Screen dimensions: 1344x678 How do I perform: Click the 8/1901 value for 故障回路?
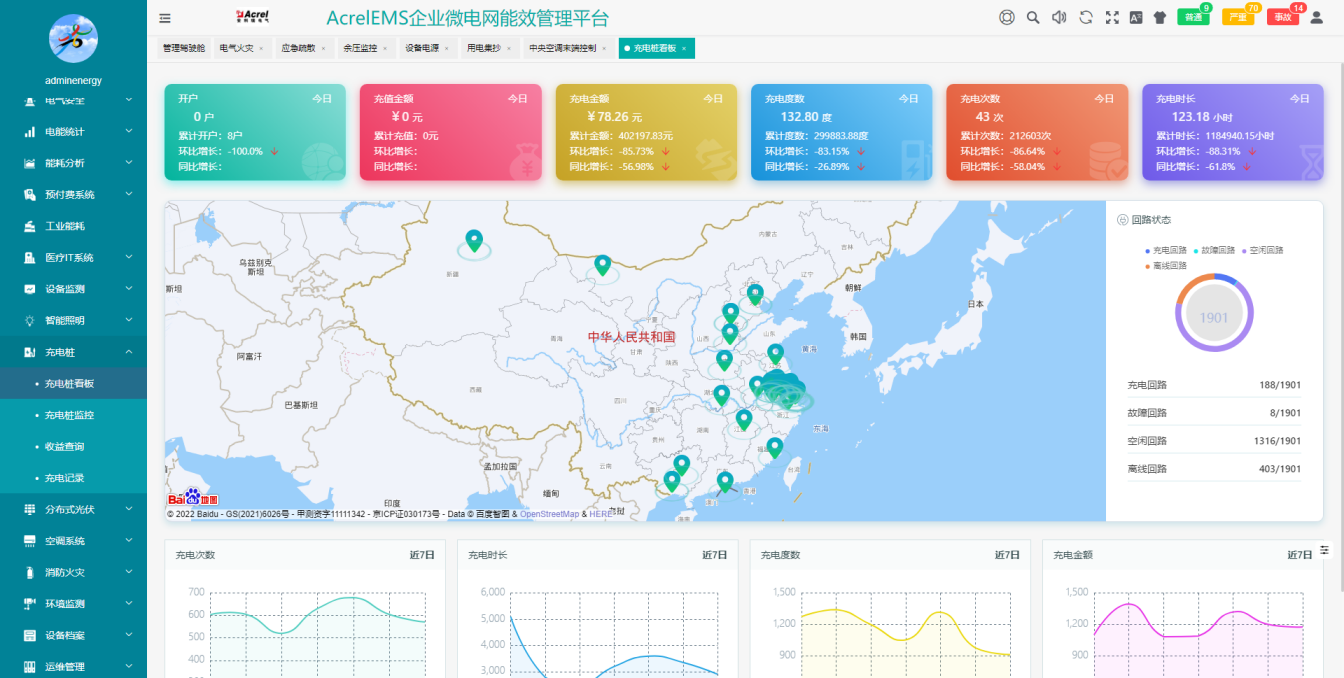click(1286, 413)
